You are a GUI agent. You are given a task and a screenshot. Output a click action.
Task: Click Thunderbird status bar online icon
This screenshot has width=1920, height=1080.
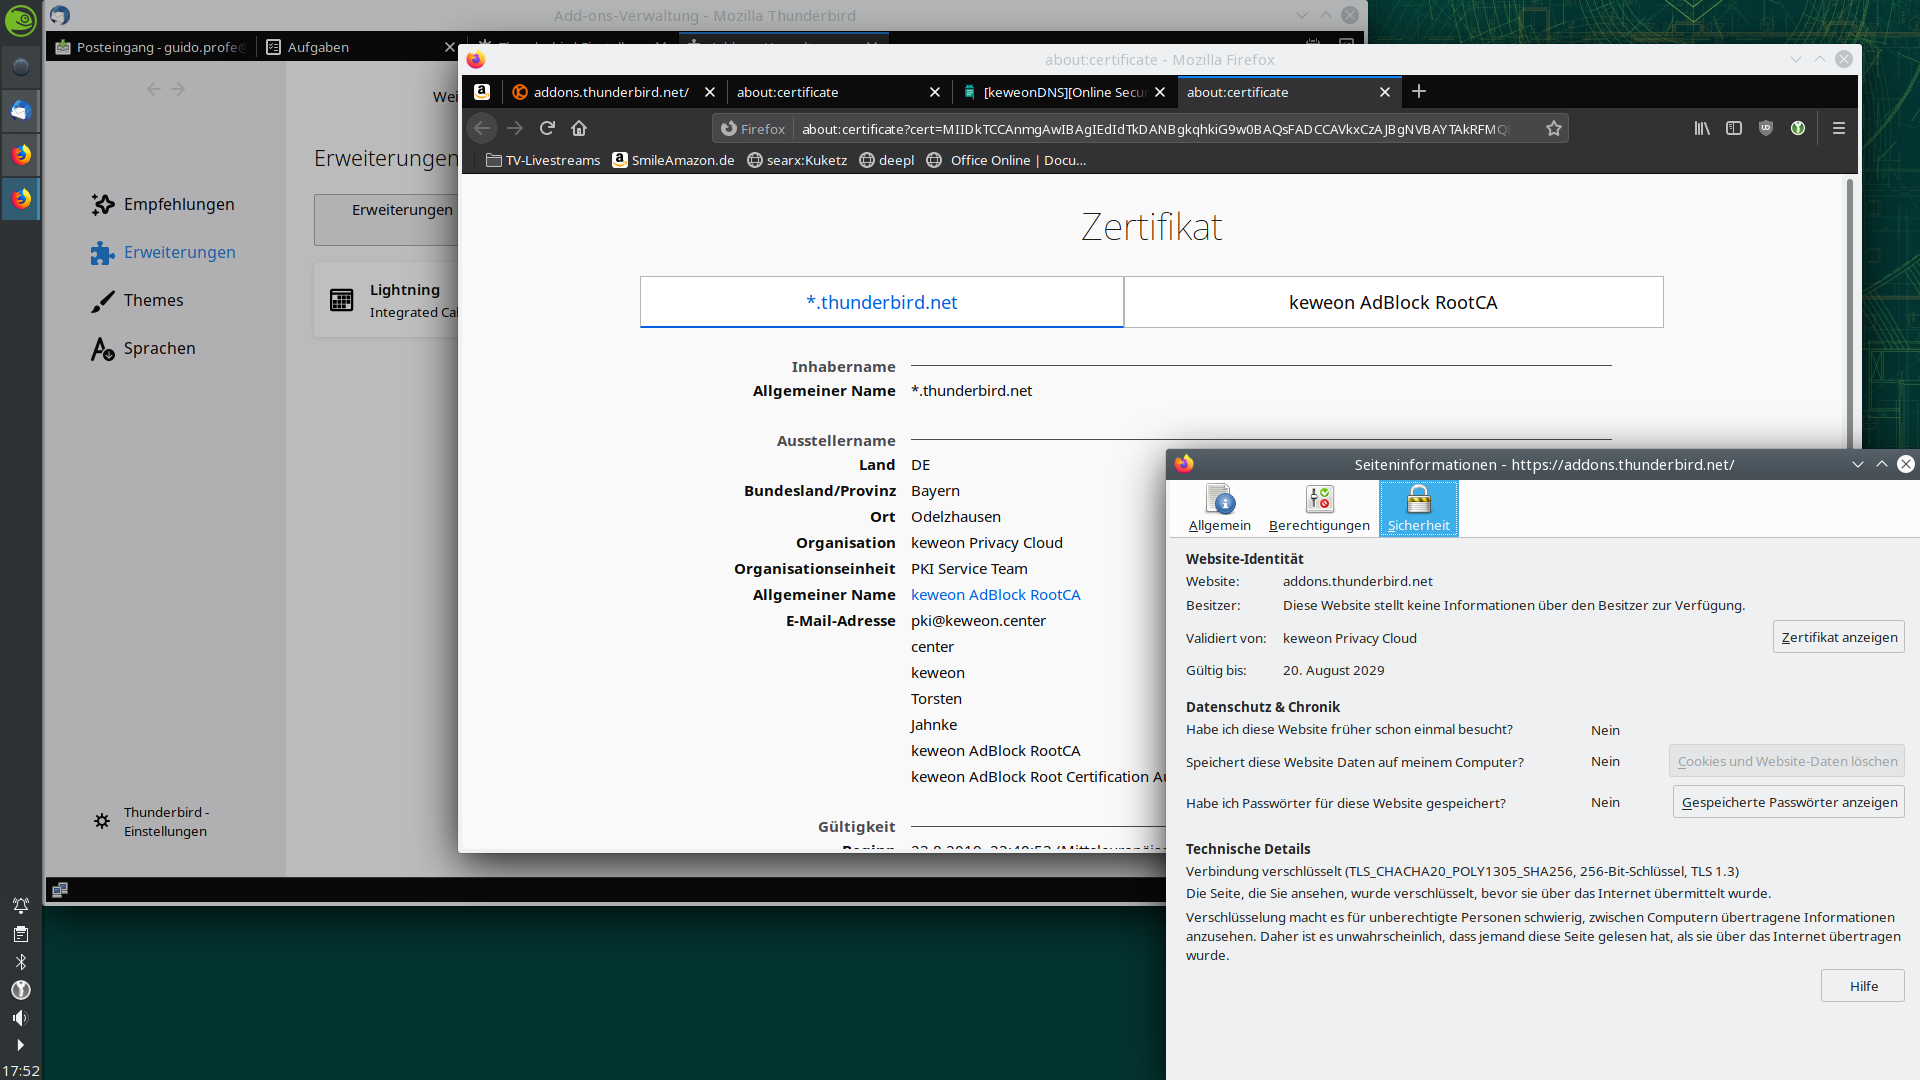click(x=60, y=889)
